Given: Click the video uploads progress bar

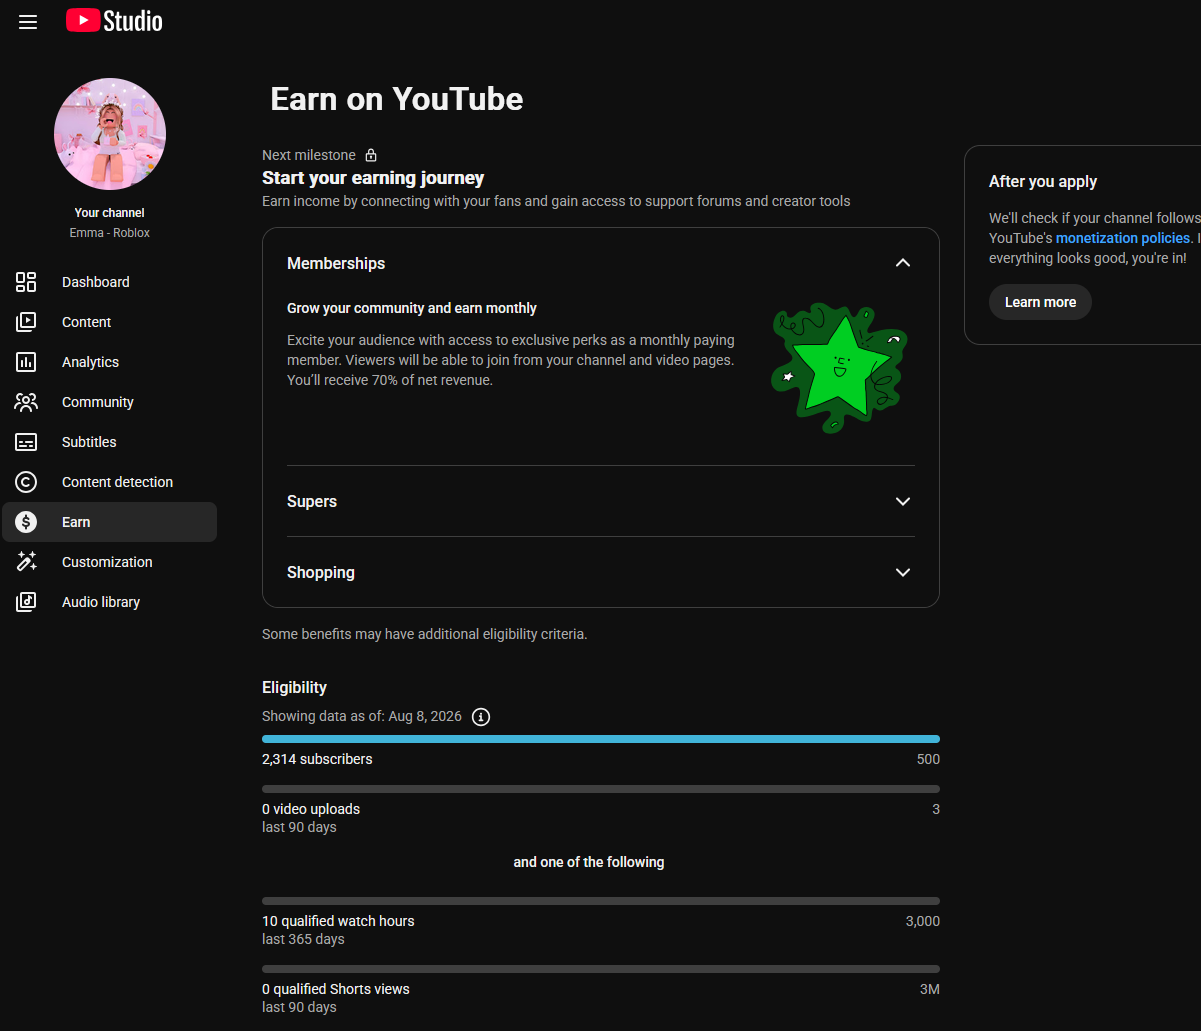Looking at the screenshot, I should click(x=601, y=789).
